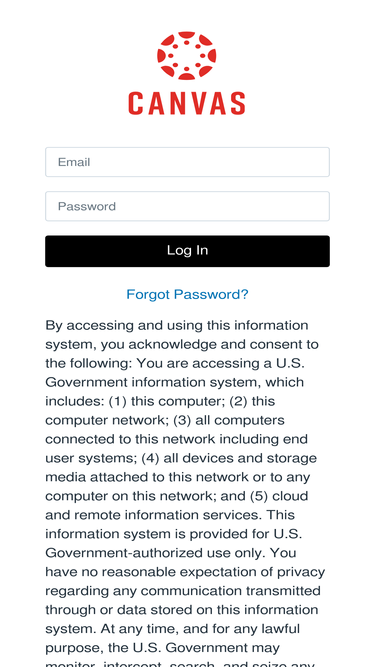
Task: Focus the Email input field
Action: 188,162
